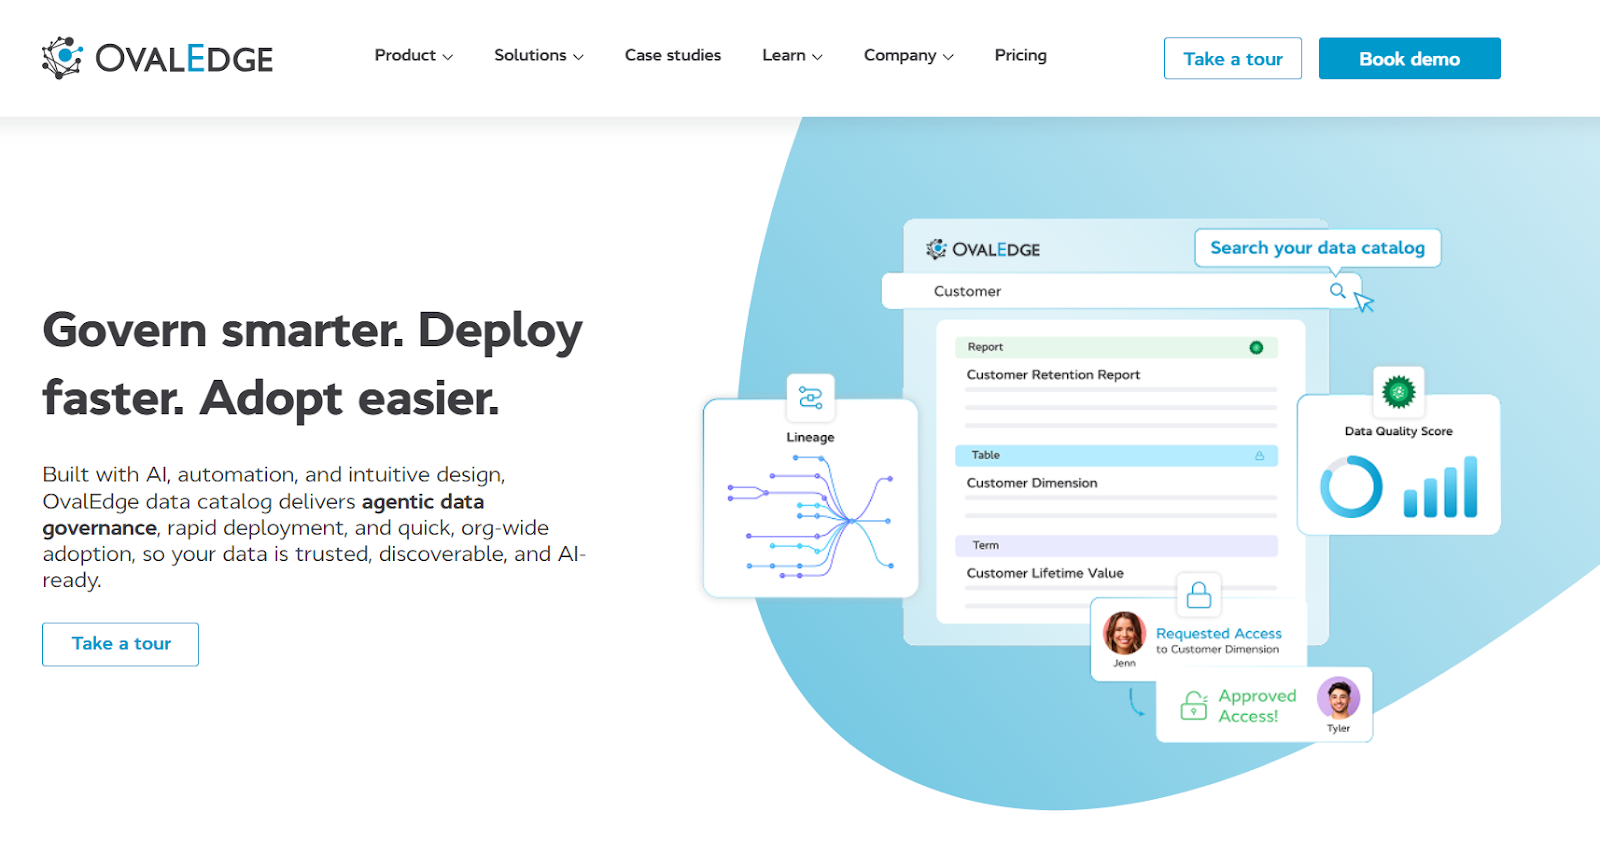Expand the Learn chevron arrow
1600x855 pixels.
[817, 57]
